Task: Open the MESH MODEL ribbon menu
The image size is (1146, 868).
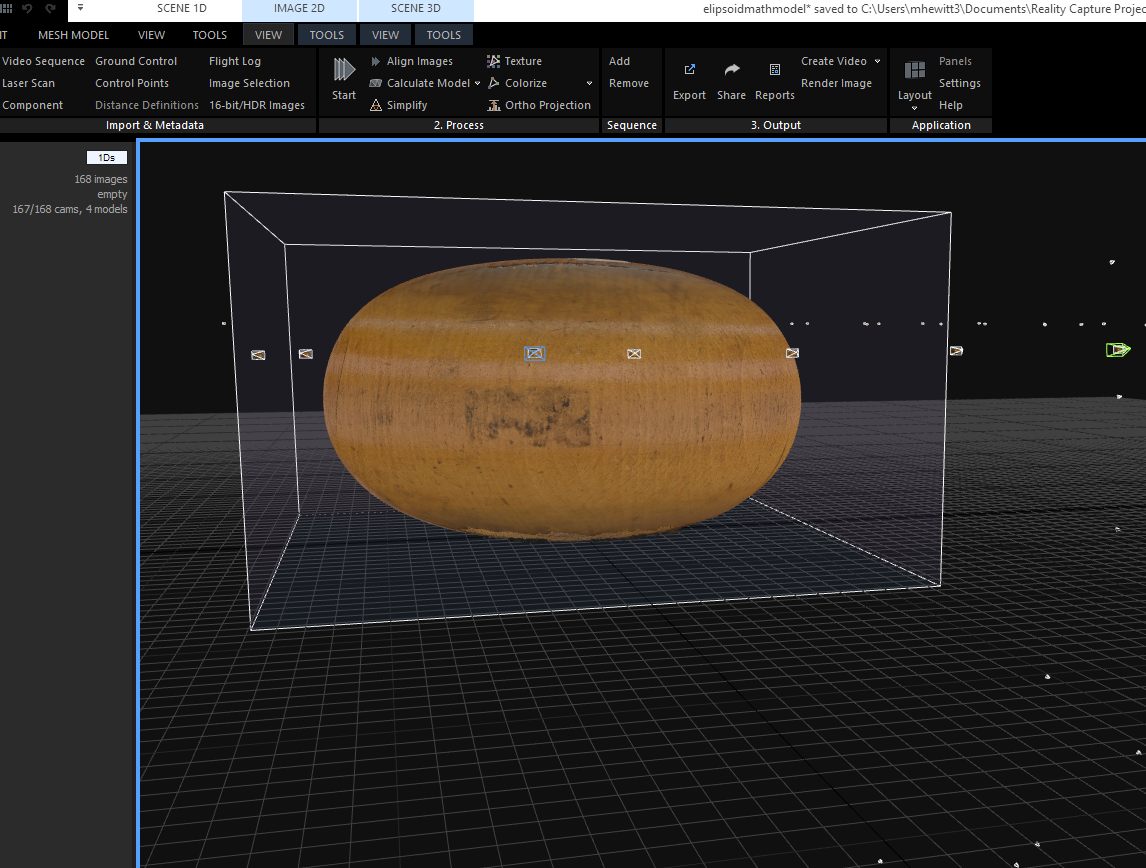Action: [73, 34]
